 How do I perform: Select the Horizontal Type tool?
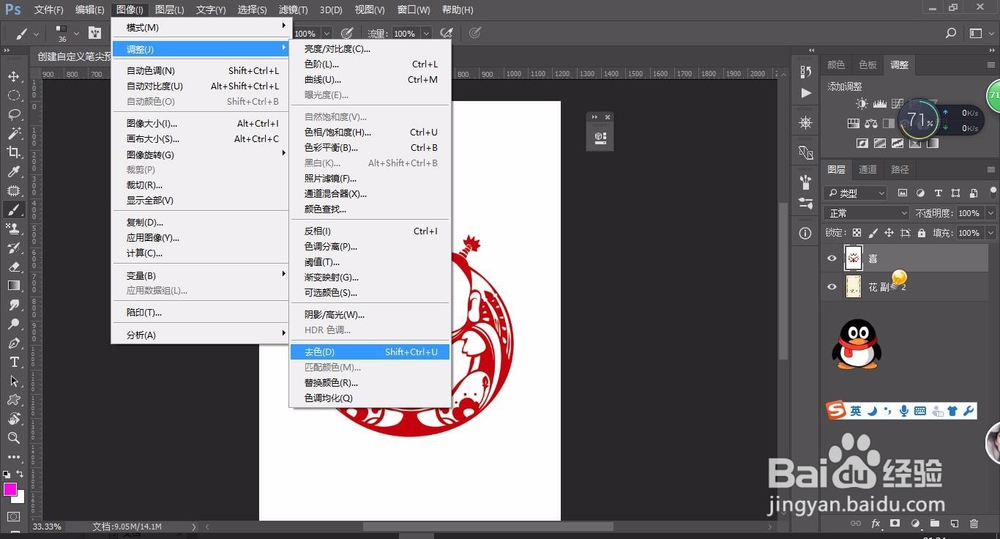click(x=13, y=362)
